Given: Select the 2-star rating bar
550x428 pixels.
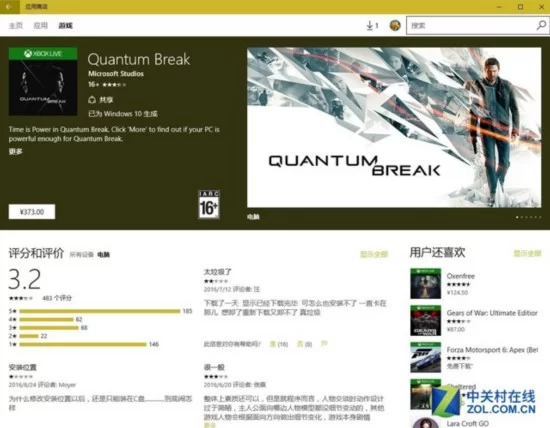Looking at the screenshot, I should tap(28, 336).
